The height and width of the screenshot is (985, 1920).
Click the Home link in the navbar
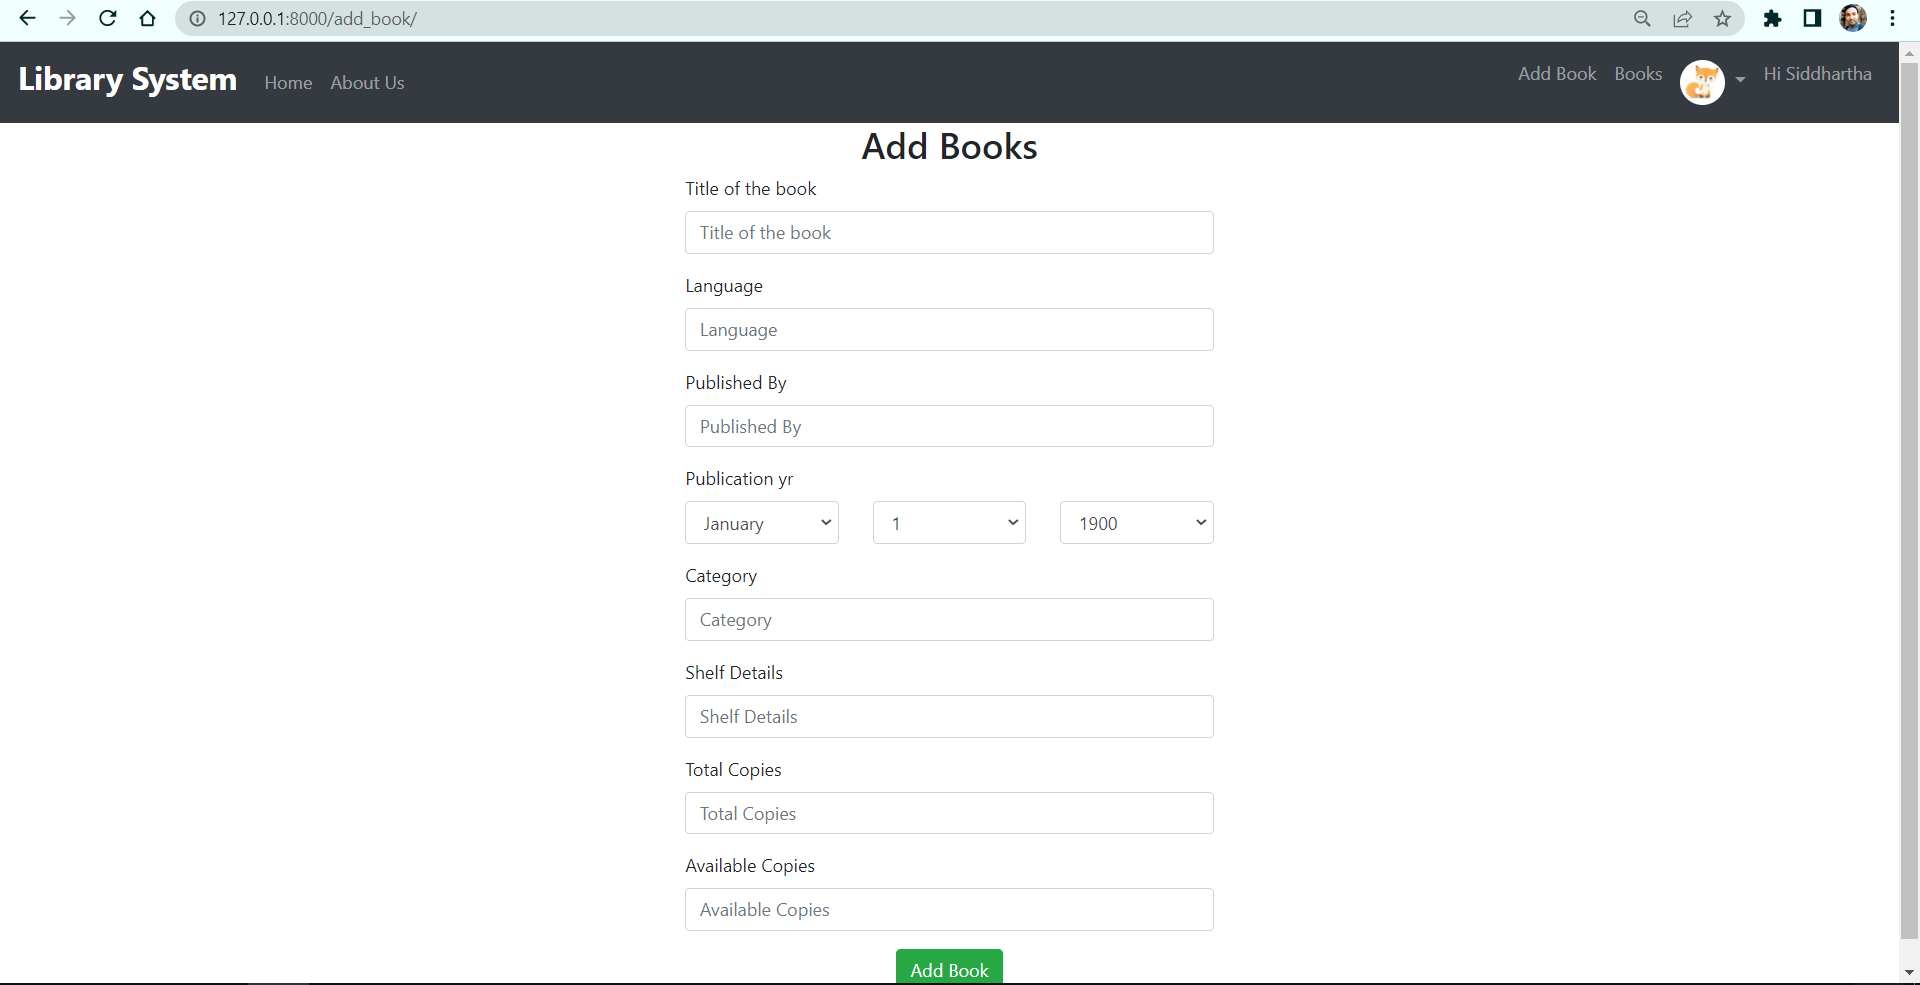[288, 82]
